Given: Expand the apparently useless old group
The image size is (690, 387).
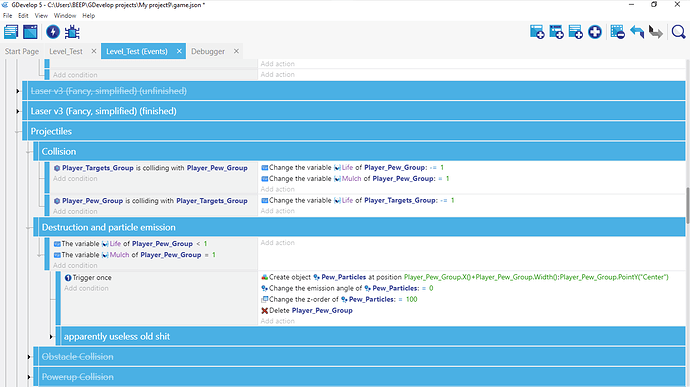Looking at the screenshot, I should [x=51, y=337].
